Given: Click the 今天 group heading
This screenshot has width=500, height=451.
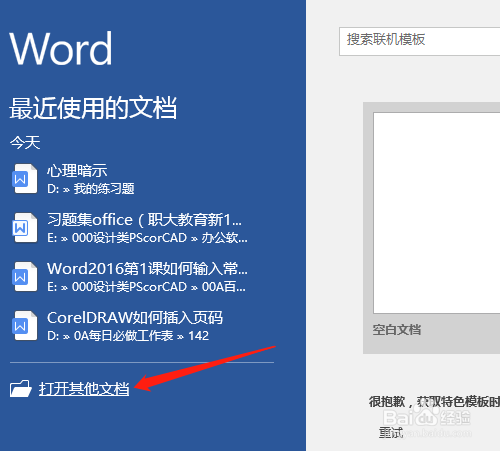Looking at the screenshot, I should (x=25, y=143).
